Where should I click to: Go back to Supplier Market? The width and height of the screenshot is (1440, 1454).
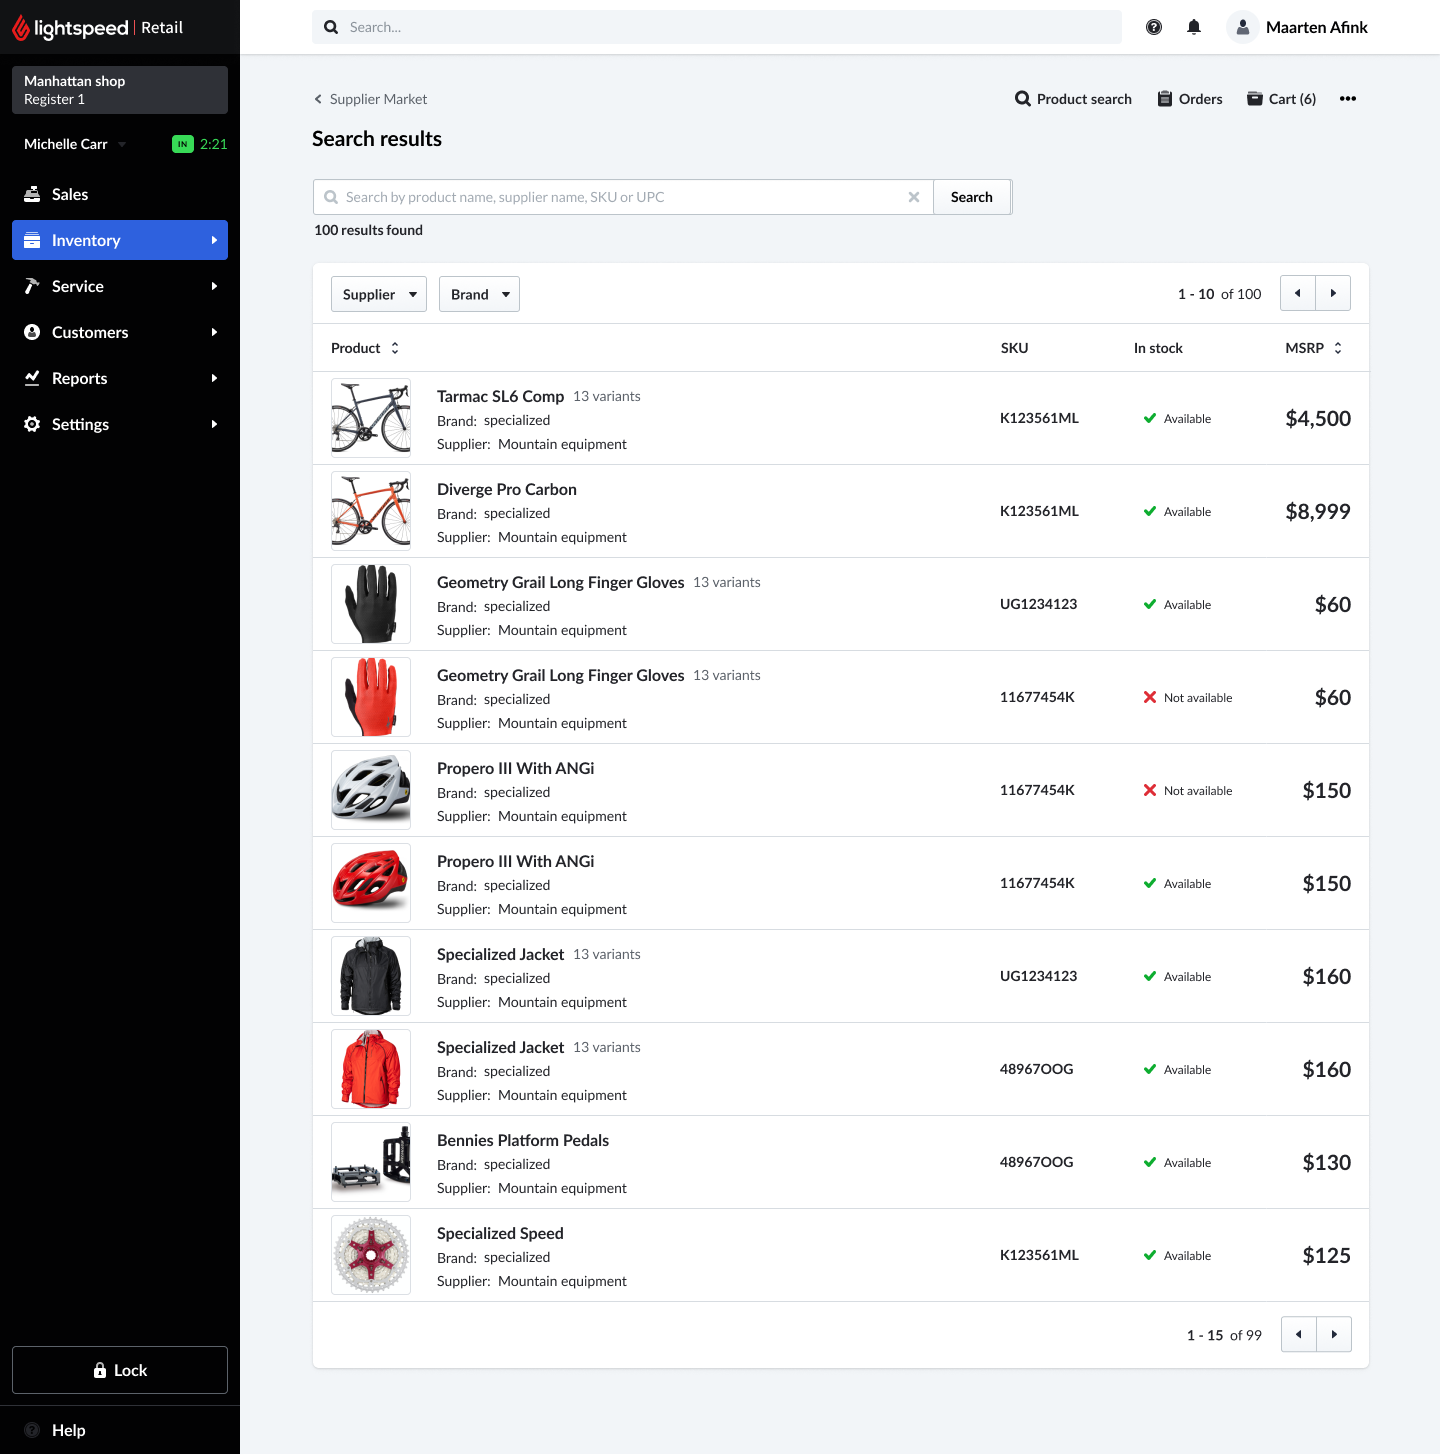pyautogui.click(x=370, y=99)
